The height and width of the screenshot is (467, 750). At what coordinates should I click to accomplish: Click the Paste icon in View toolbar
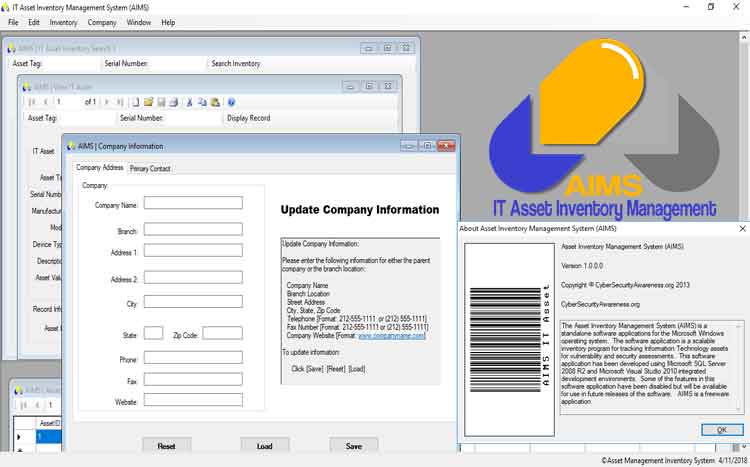pyautogui.click(x=214, y=102)
